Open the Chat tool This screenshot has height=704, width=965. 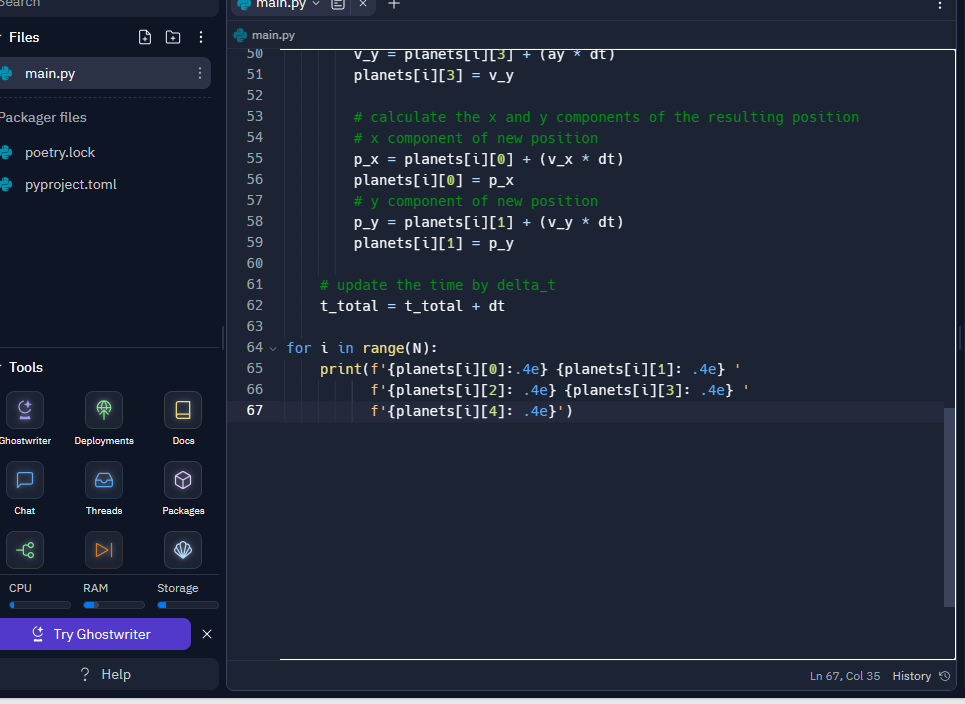click(24, 480)
